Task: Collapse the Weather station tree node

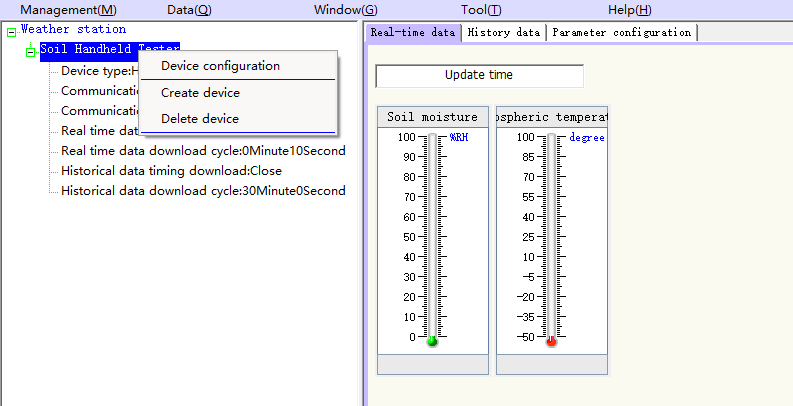Action: click(11, 31)
